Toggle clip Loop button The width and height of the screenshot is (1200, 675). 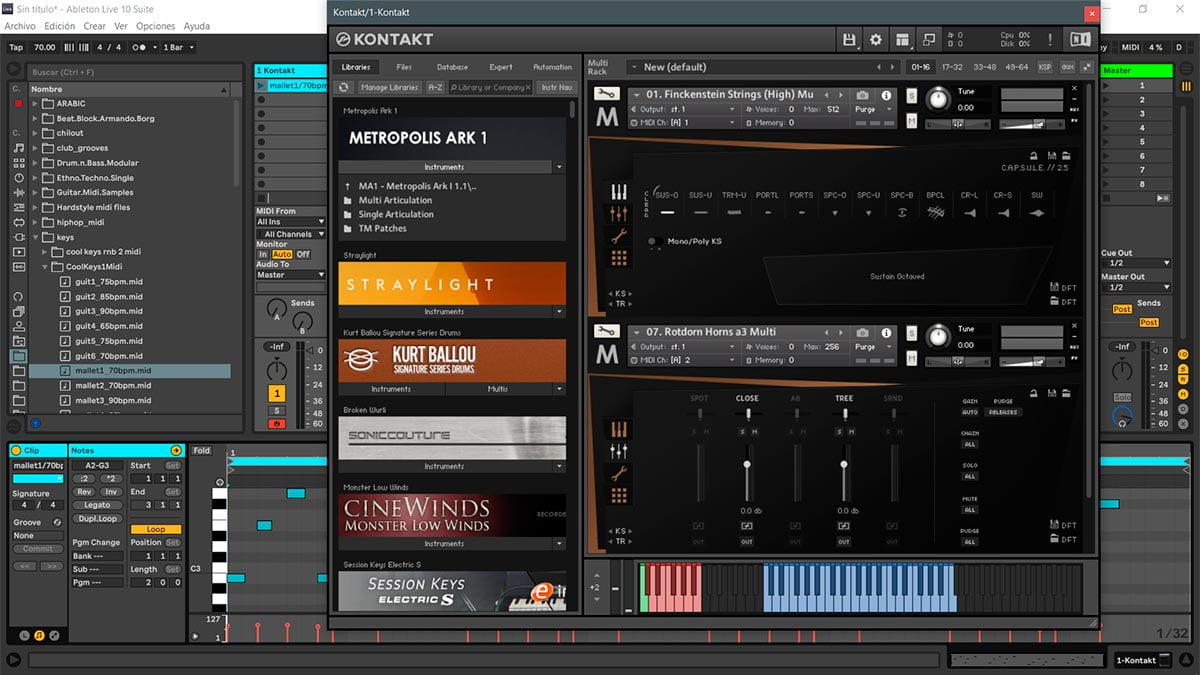pyautogui.click(x=155, y=529)
